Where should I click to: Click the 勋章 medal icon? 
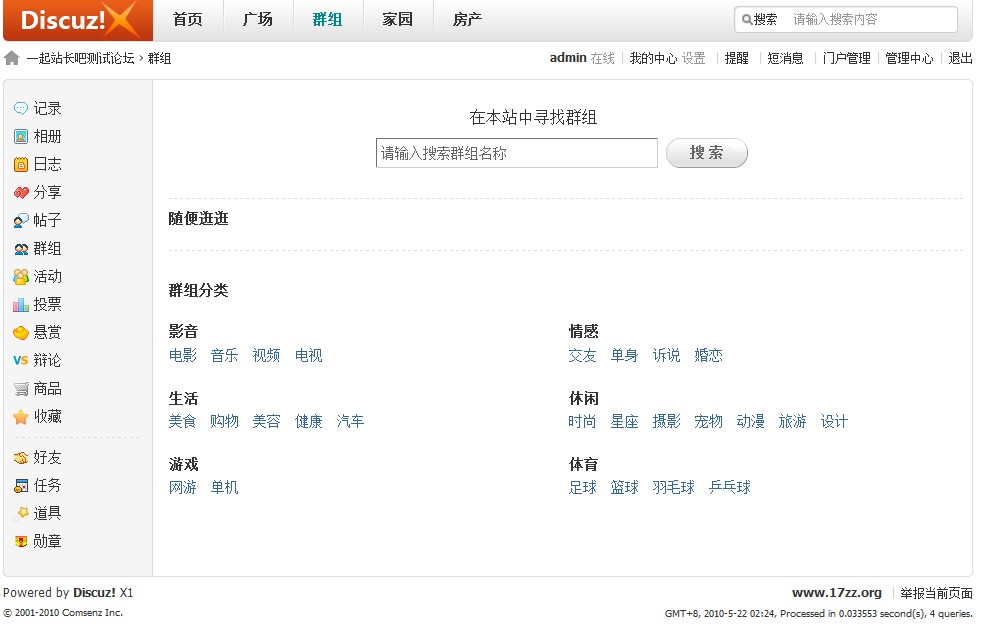(x=21, y=542)
